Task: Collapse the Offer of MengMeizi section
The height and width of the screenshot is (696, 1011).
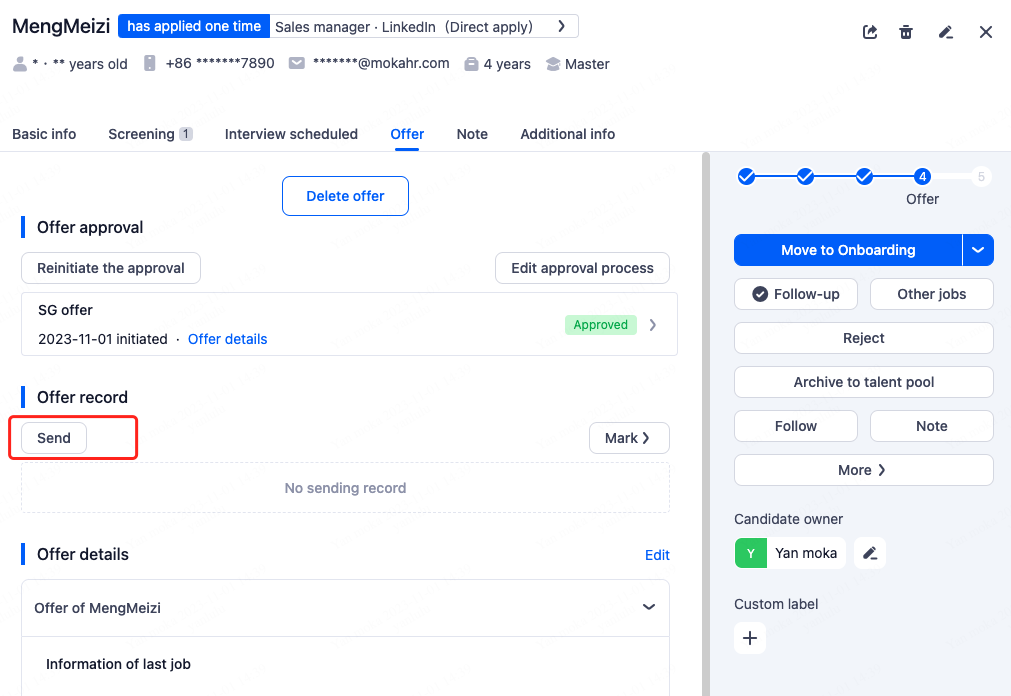Action: coord(649,607)
